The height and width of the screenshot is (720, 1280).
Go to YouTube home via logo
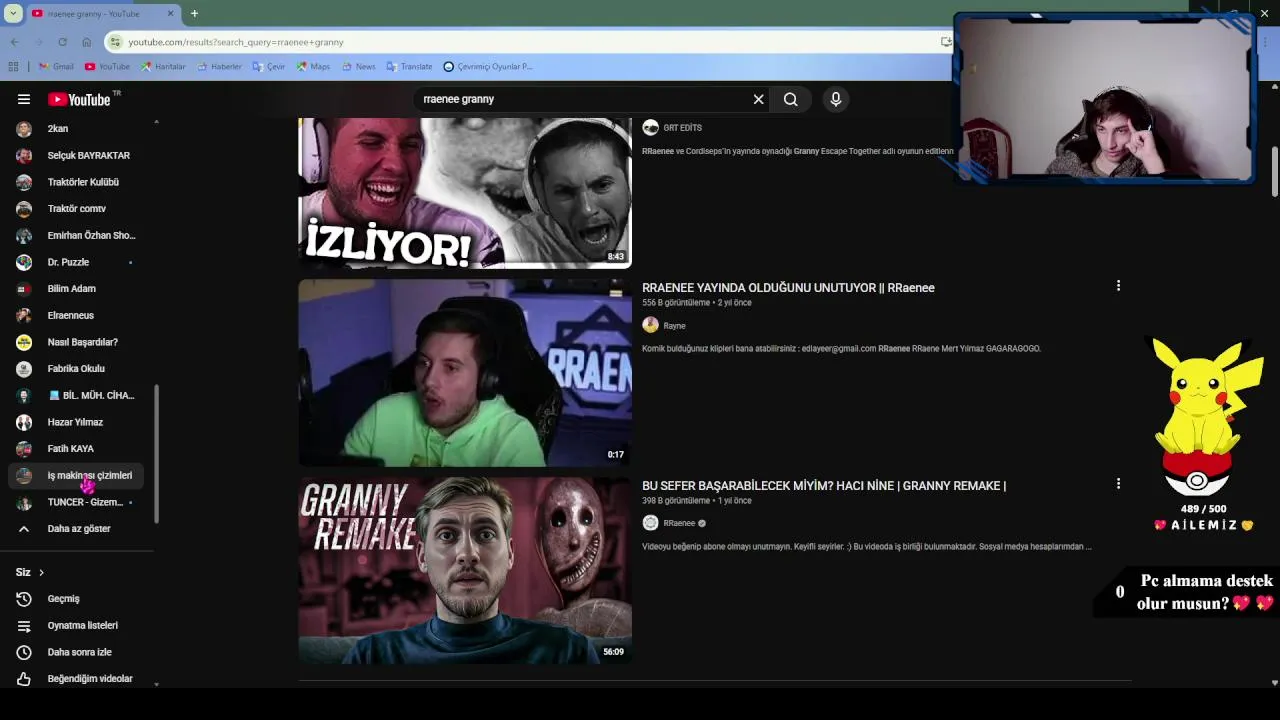click(x=82, y=99)
